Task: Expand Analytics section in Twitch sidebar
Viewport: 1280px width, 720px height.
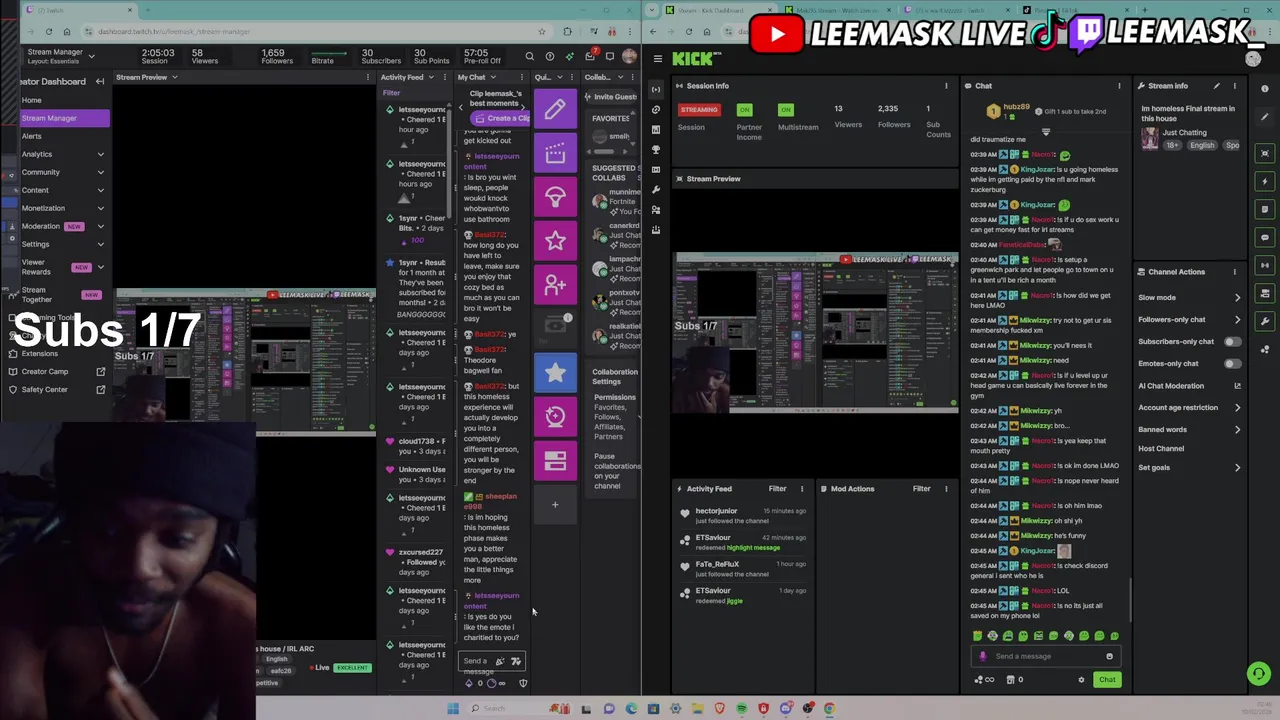Action: pos(100,154)
